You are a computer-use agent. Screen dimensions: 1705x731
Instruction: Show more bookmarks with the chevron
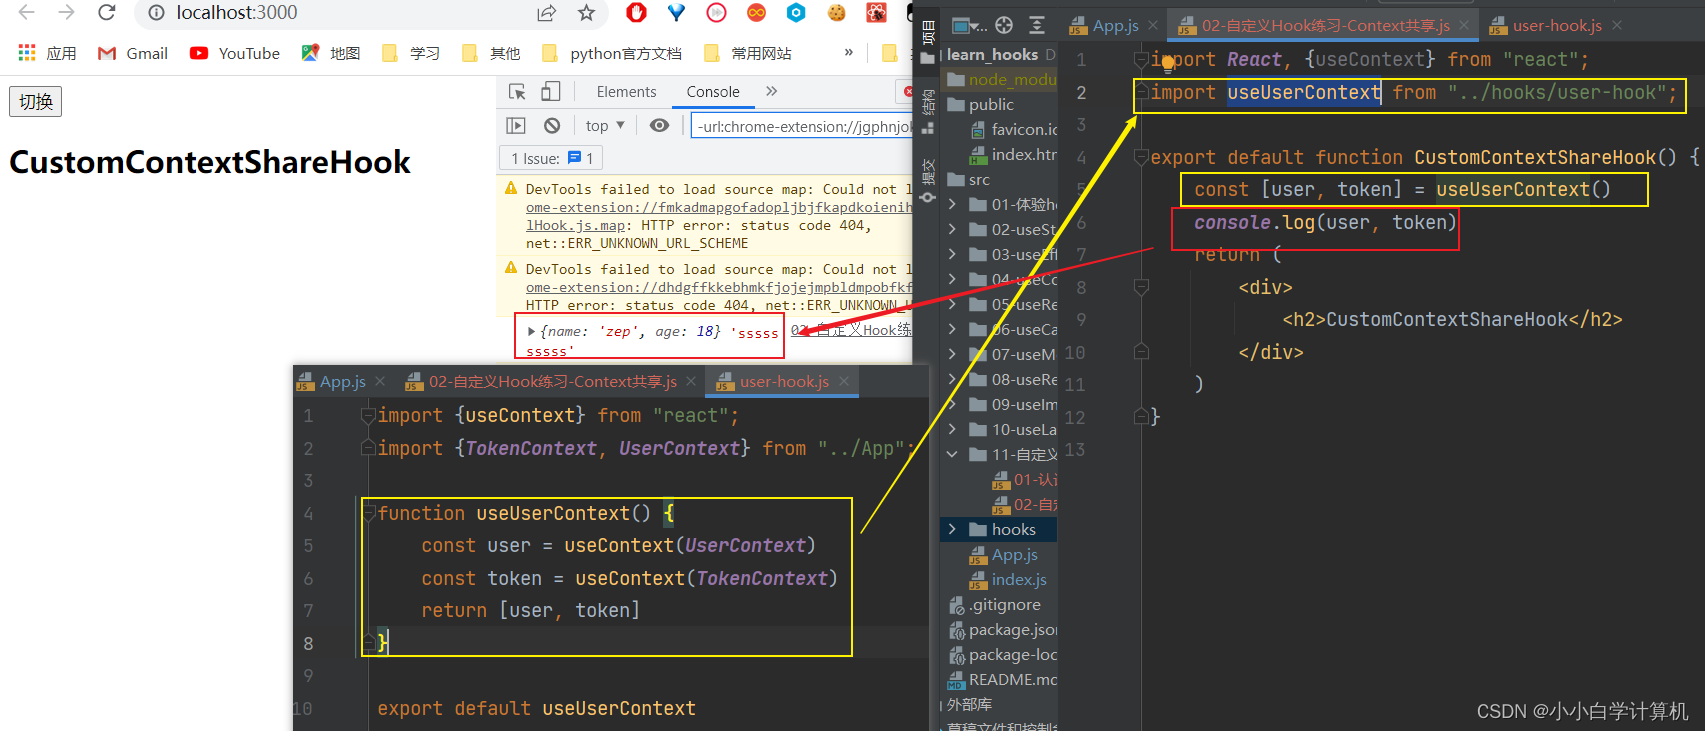849,52
